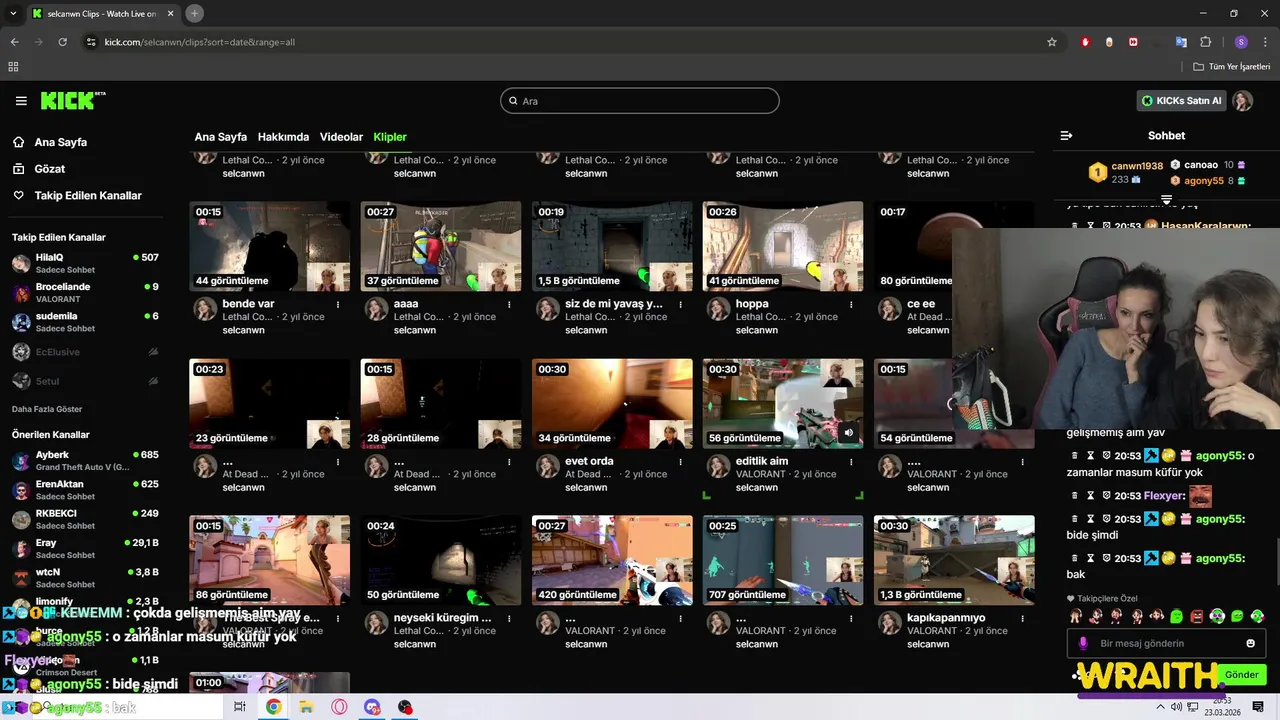Open the hamburger sidebar menu
Viewport: 1280px width, 720px height.
pyautogui.click(x=21, y=101)
